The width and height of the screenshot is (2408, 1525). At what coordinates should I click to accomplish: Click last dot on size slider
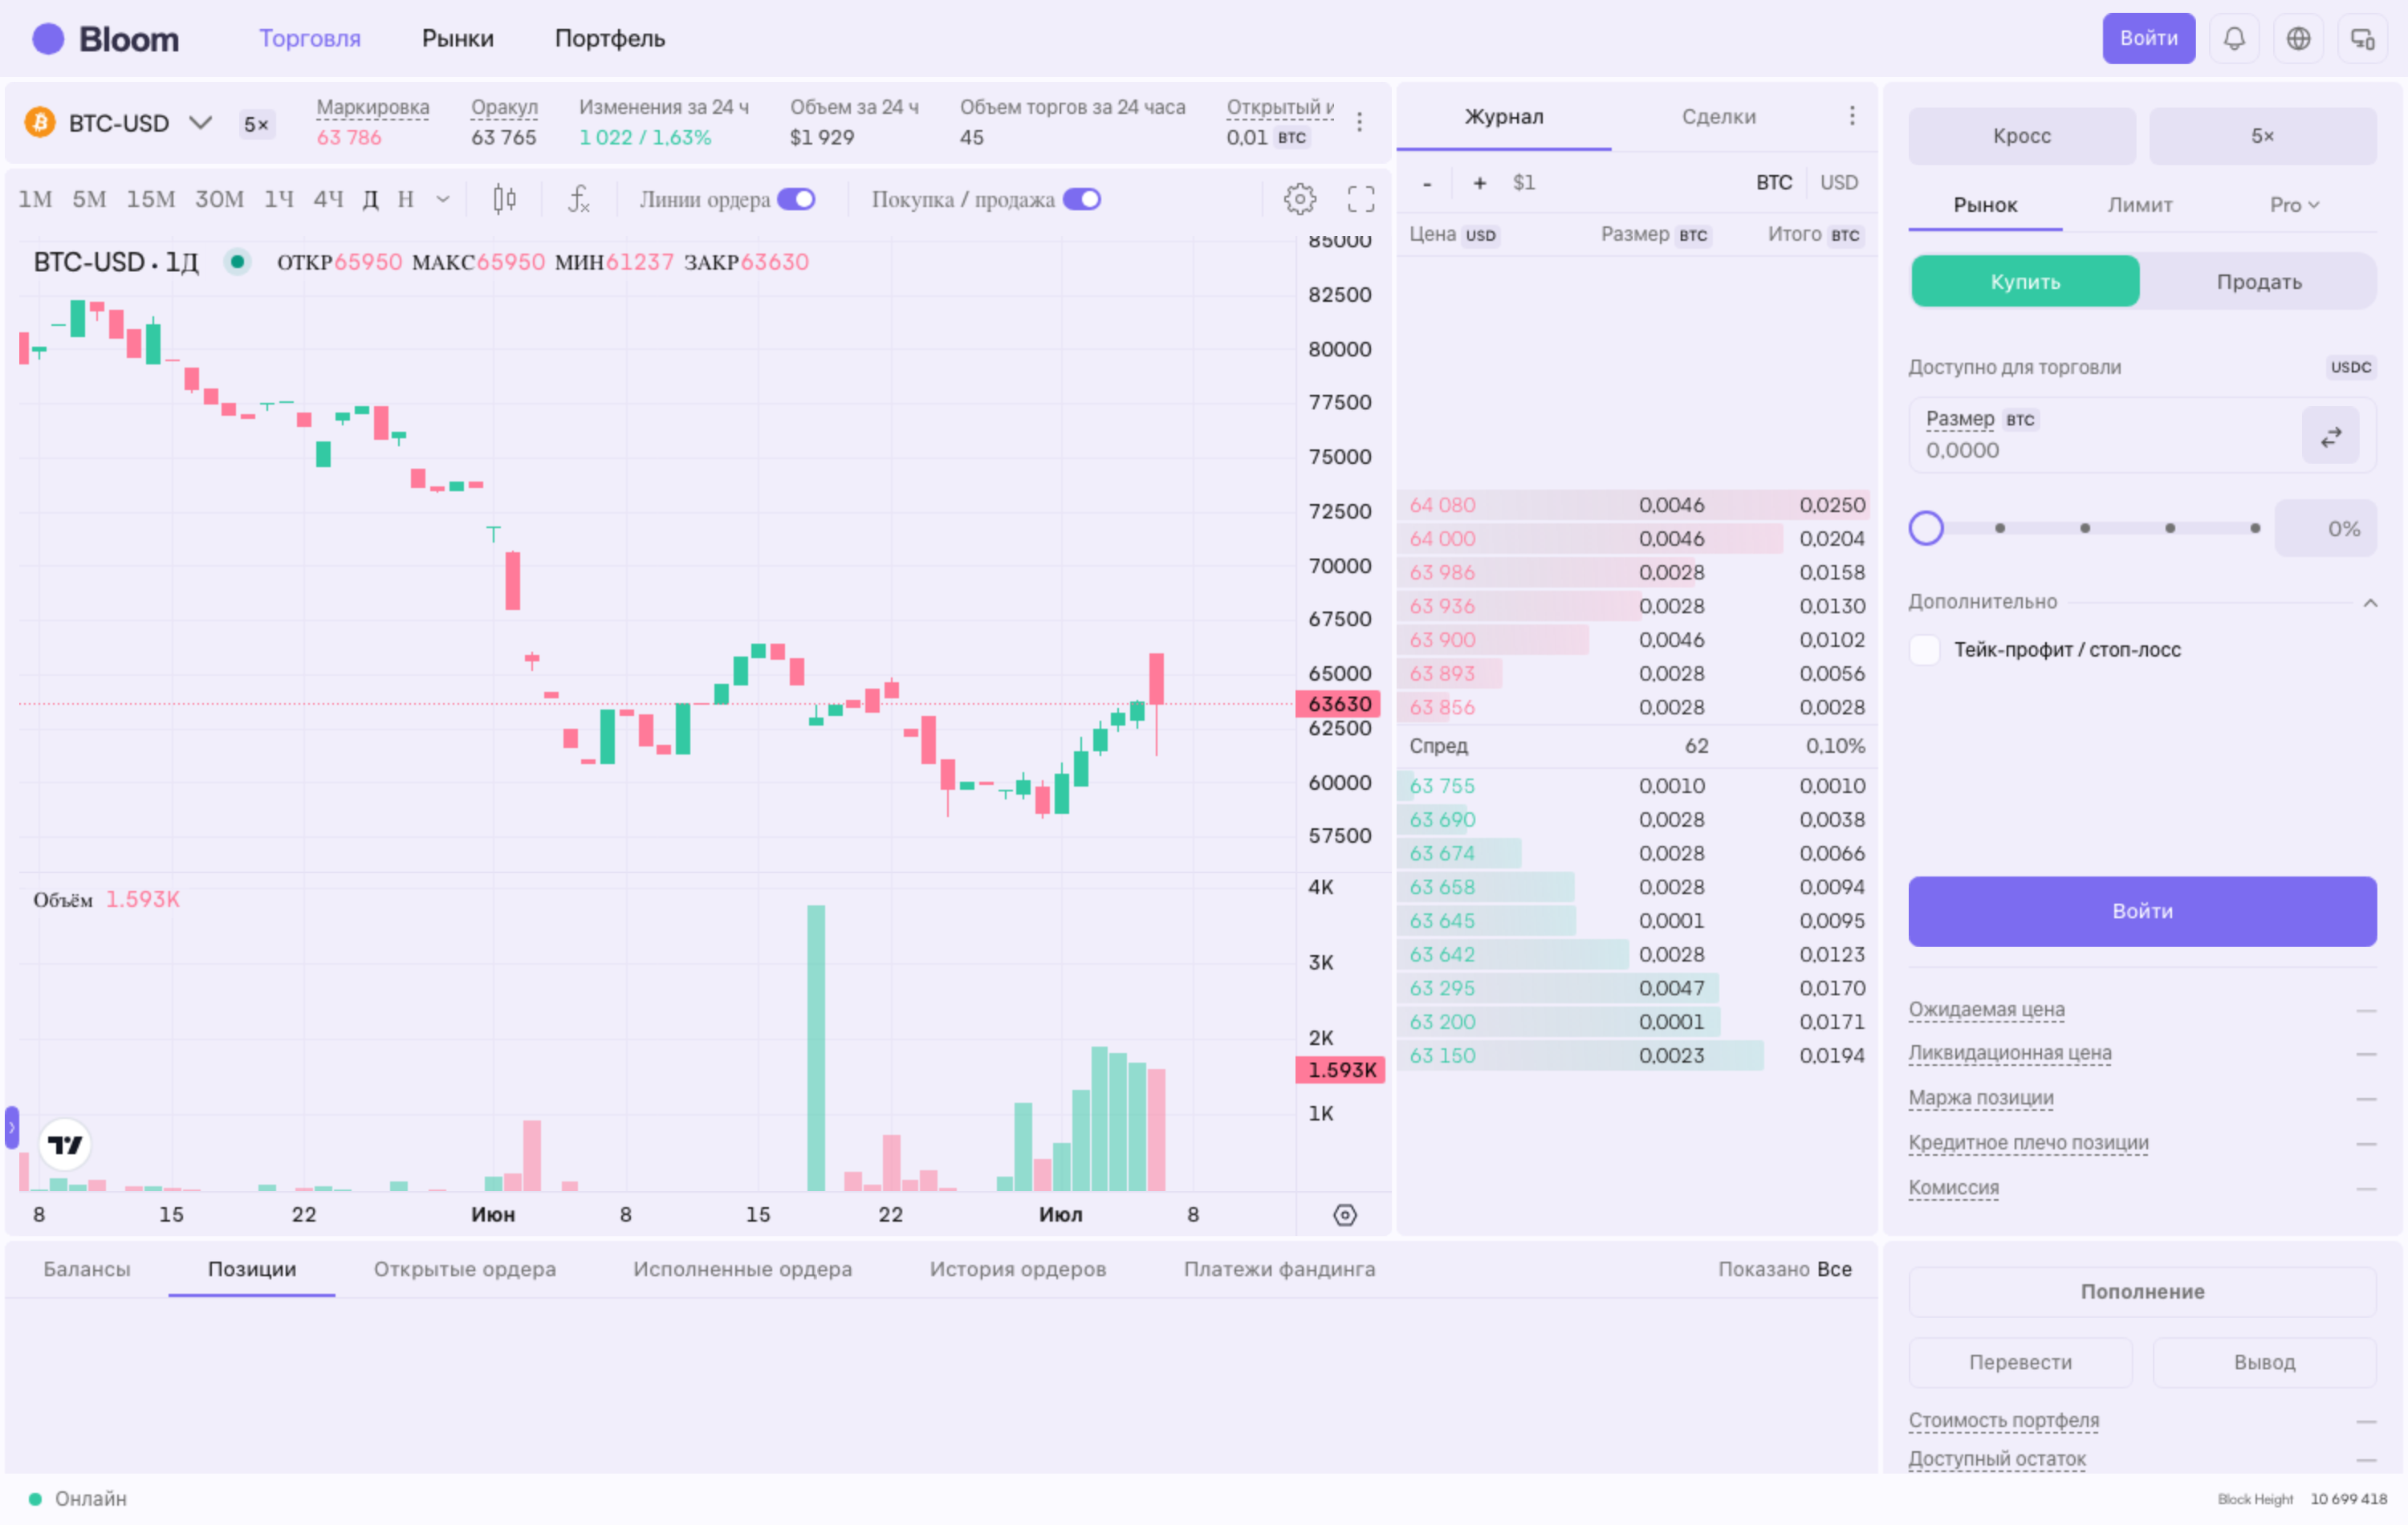point(2255,528)
